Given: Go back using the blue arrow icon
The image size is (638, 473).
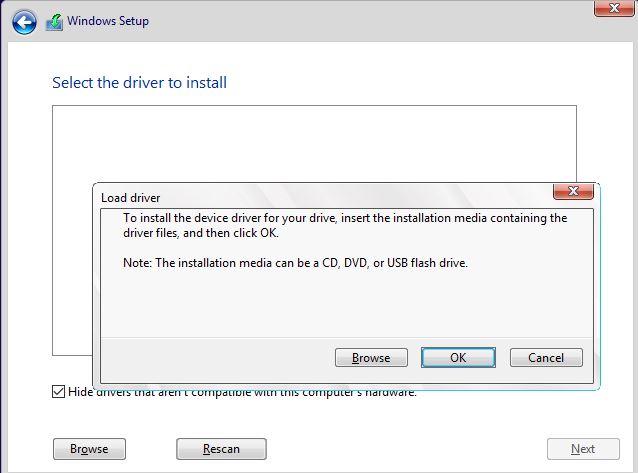Looking at the screenshot, I should (x=24, y=22).
